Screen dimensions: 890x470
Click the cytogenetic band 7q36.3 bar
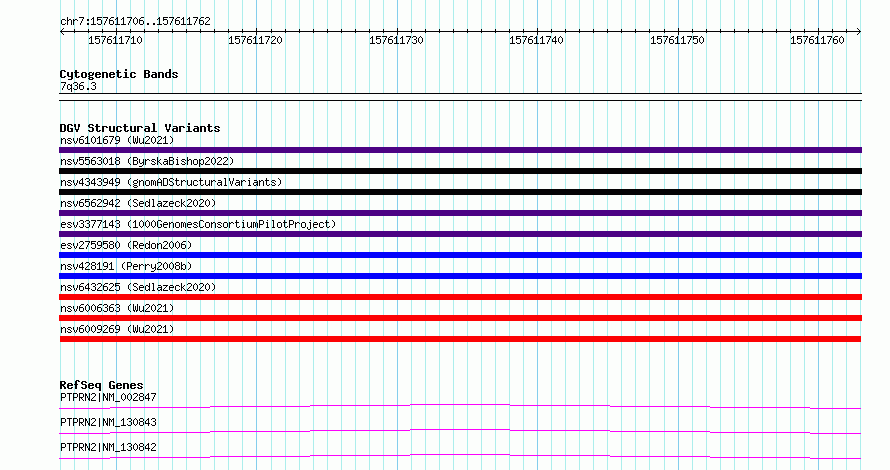(460, 97)
